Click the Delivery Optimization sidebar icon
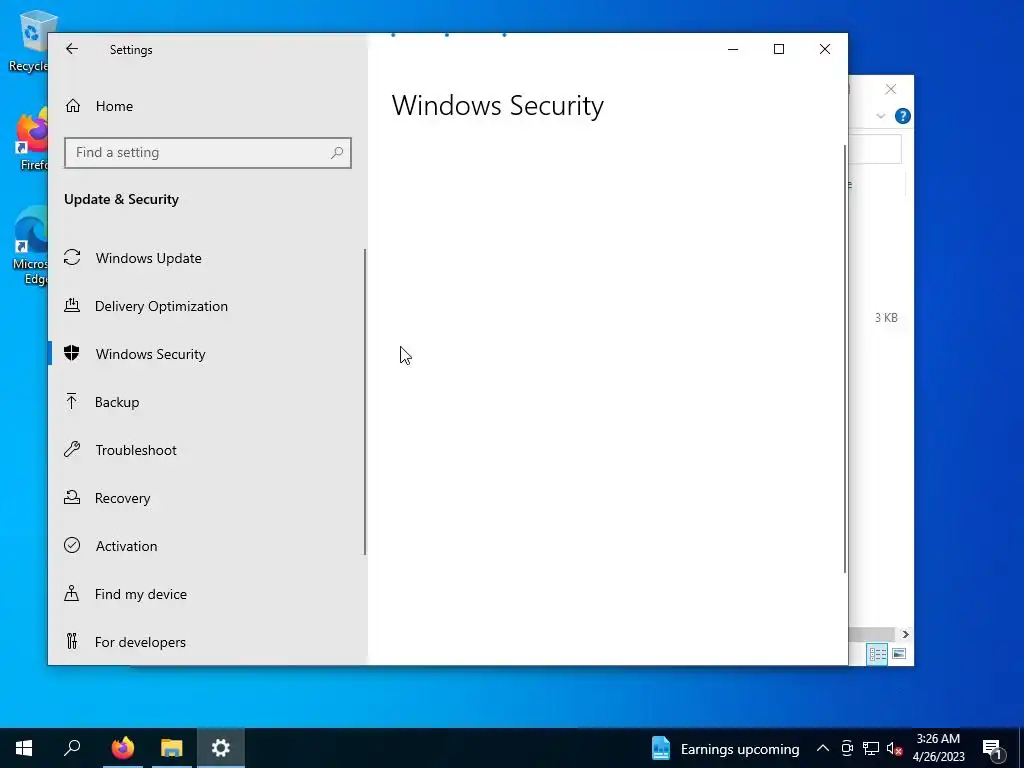 pos(72,305)
